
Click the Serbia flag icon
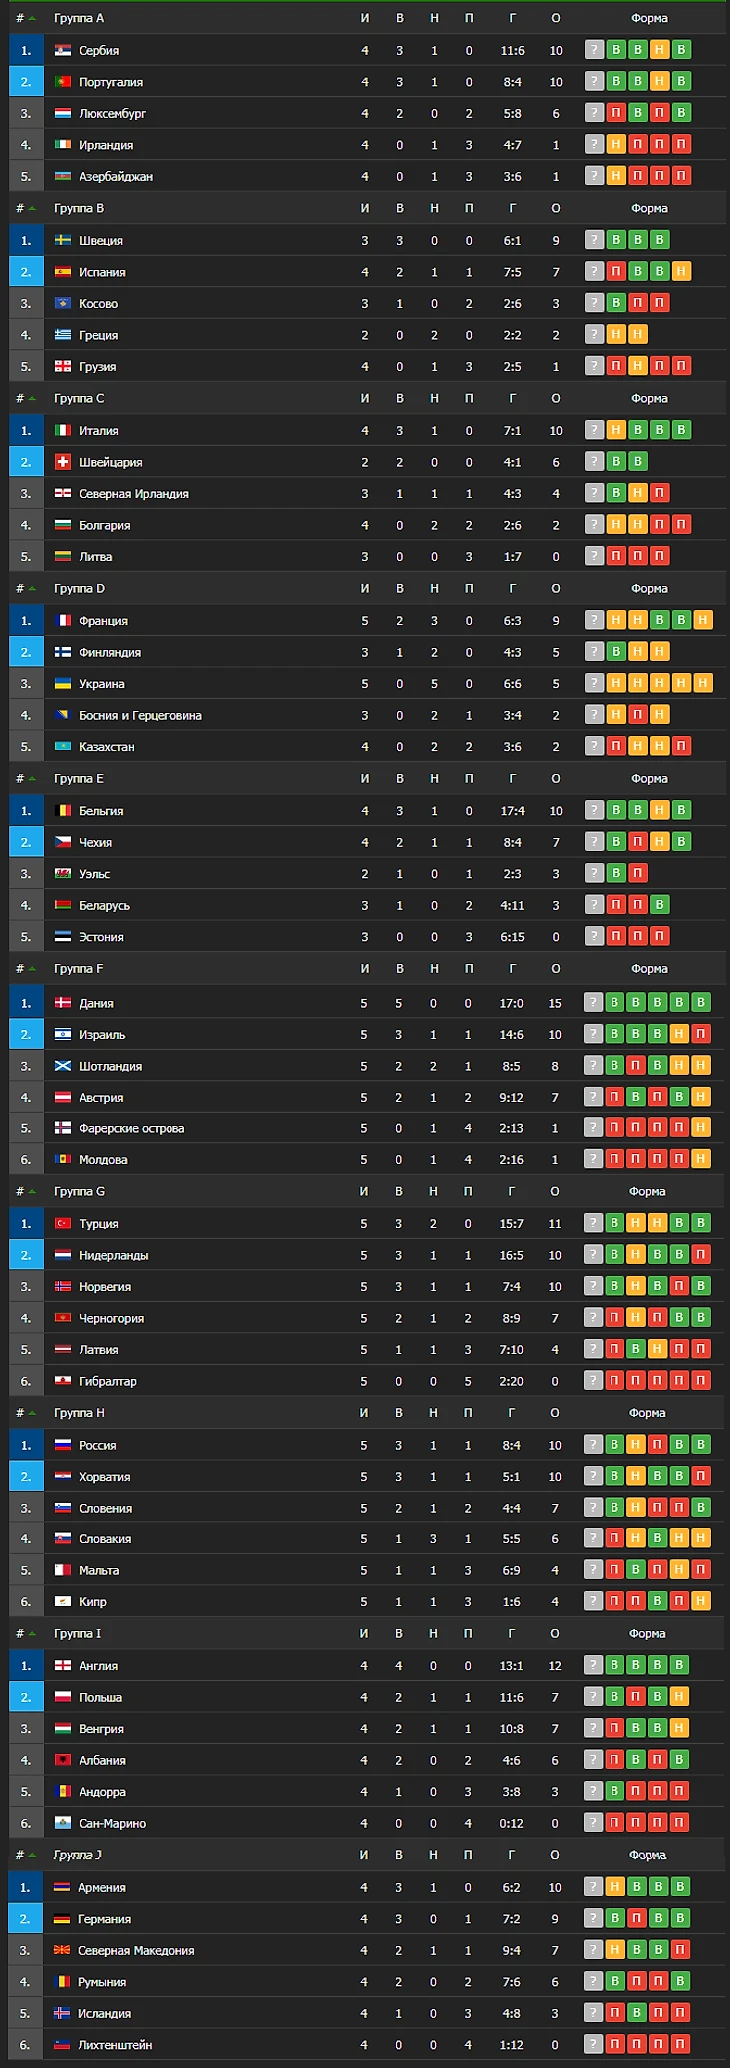tap(62, 51)
